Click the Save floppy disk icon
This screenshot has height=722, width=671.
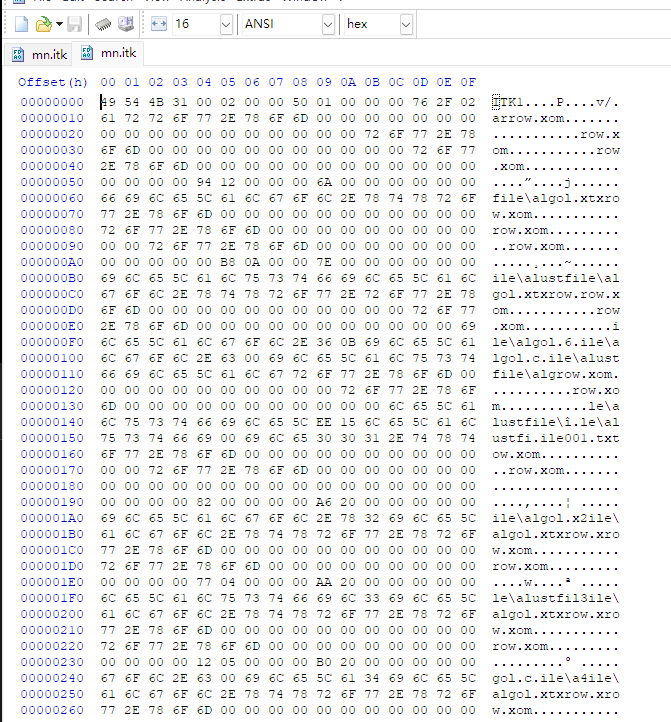(74, 24)
